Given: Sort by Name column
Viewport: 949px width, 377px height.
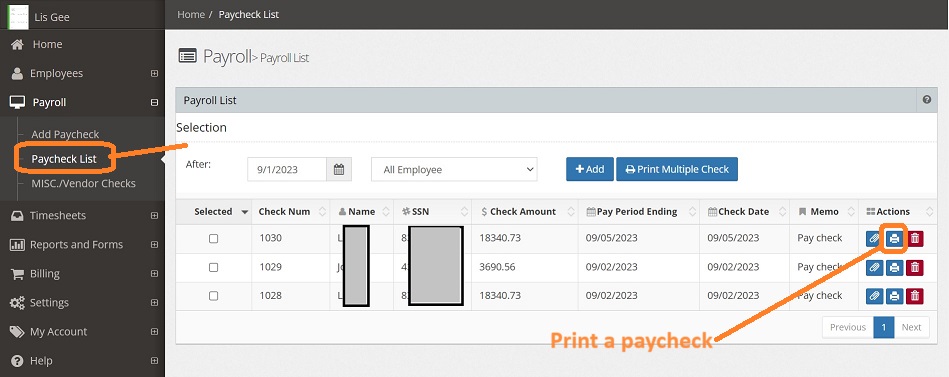Looking at the screenshot, I should pyautogui.click(x=361, y=212).
